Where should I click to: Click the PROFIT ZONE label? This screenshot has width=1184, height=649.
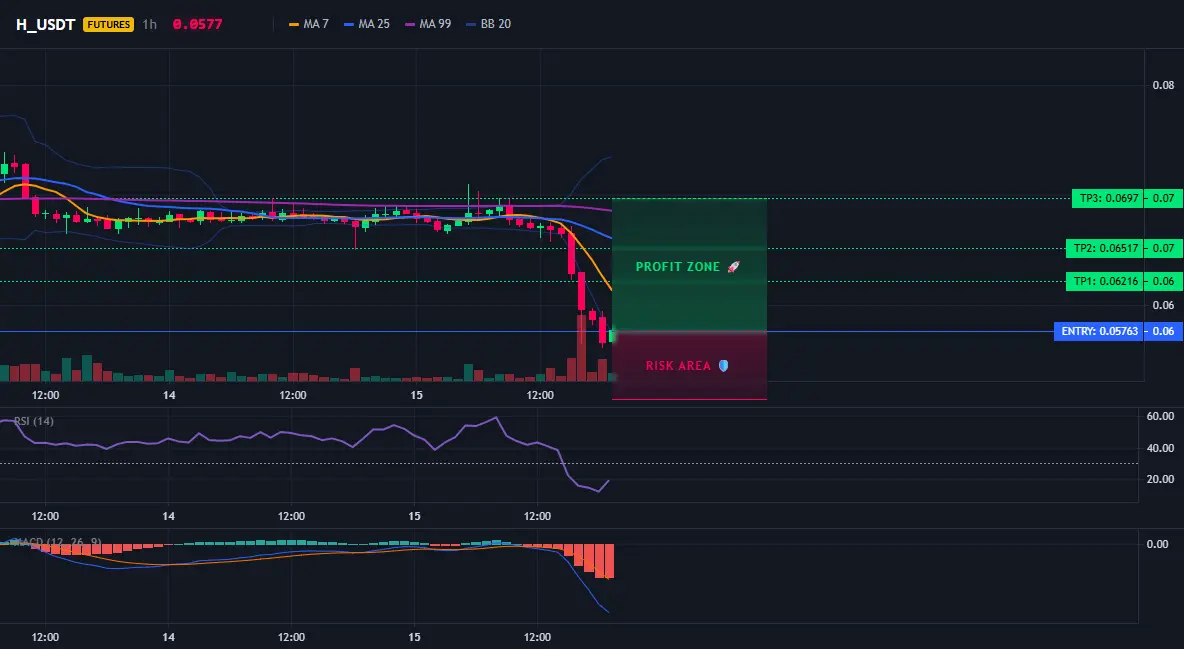[x=677, y=267]
